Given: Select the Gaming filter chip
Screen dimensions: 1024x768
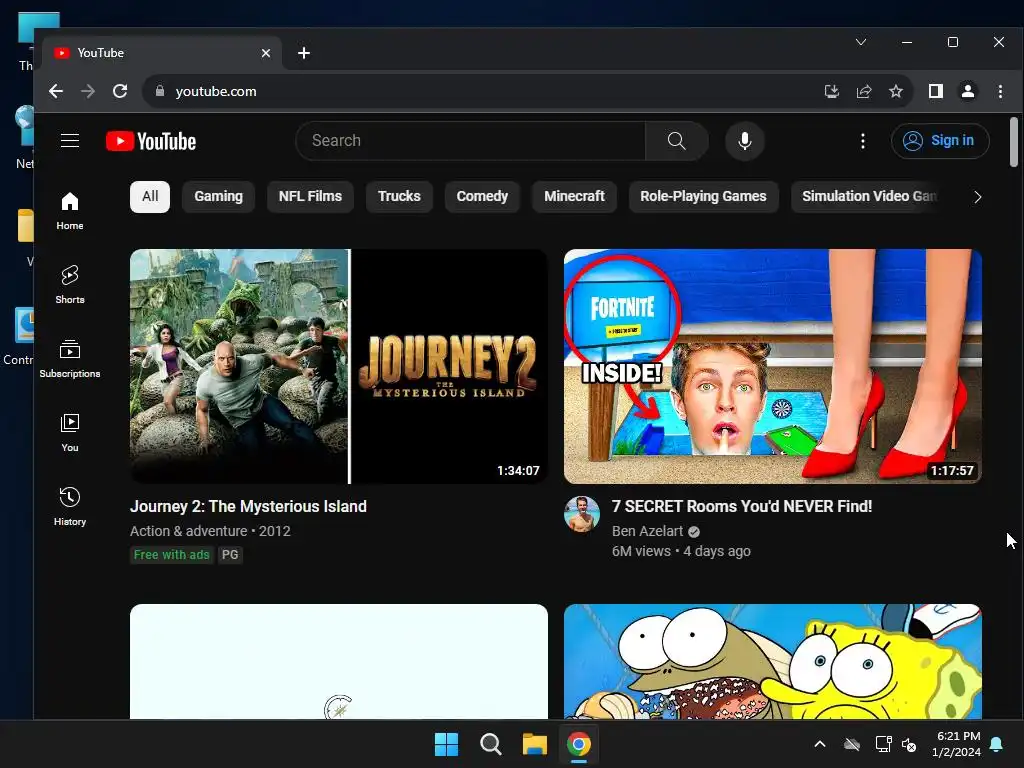Looking at the screenshot, I should tap(218, 197).
